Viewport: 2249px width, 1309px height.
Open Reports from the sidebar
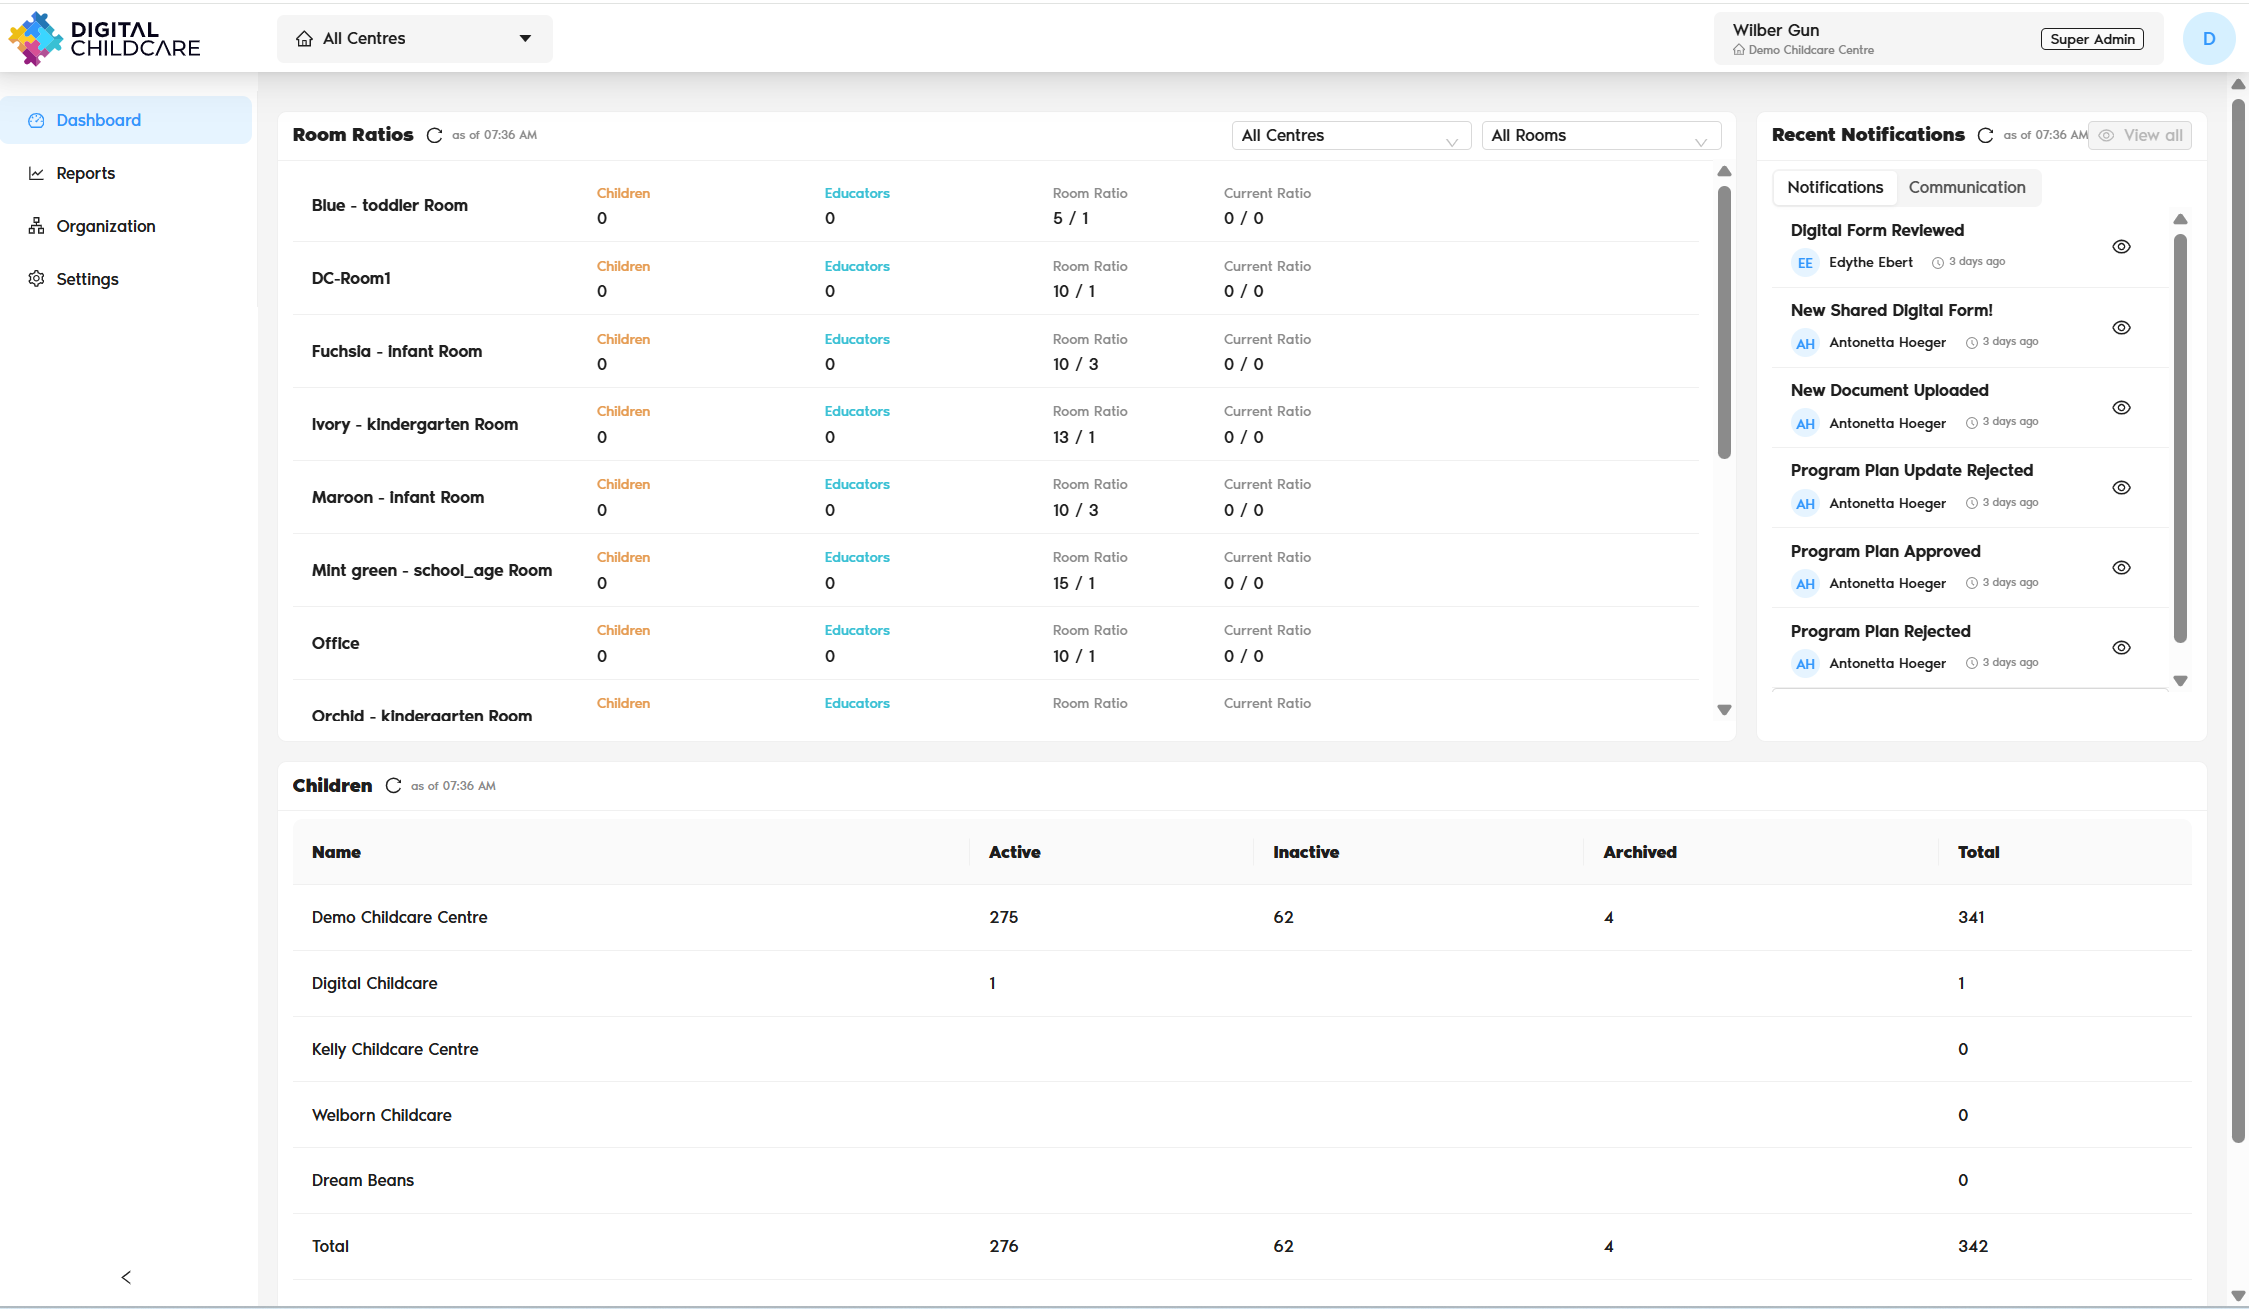pos(86,173)
